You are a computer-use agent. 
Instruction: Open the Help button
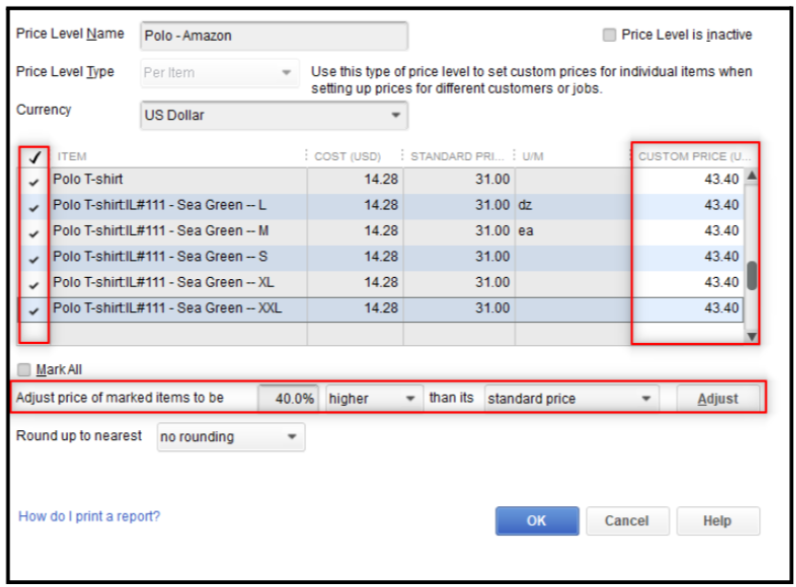718,520
